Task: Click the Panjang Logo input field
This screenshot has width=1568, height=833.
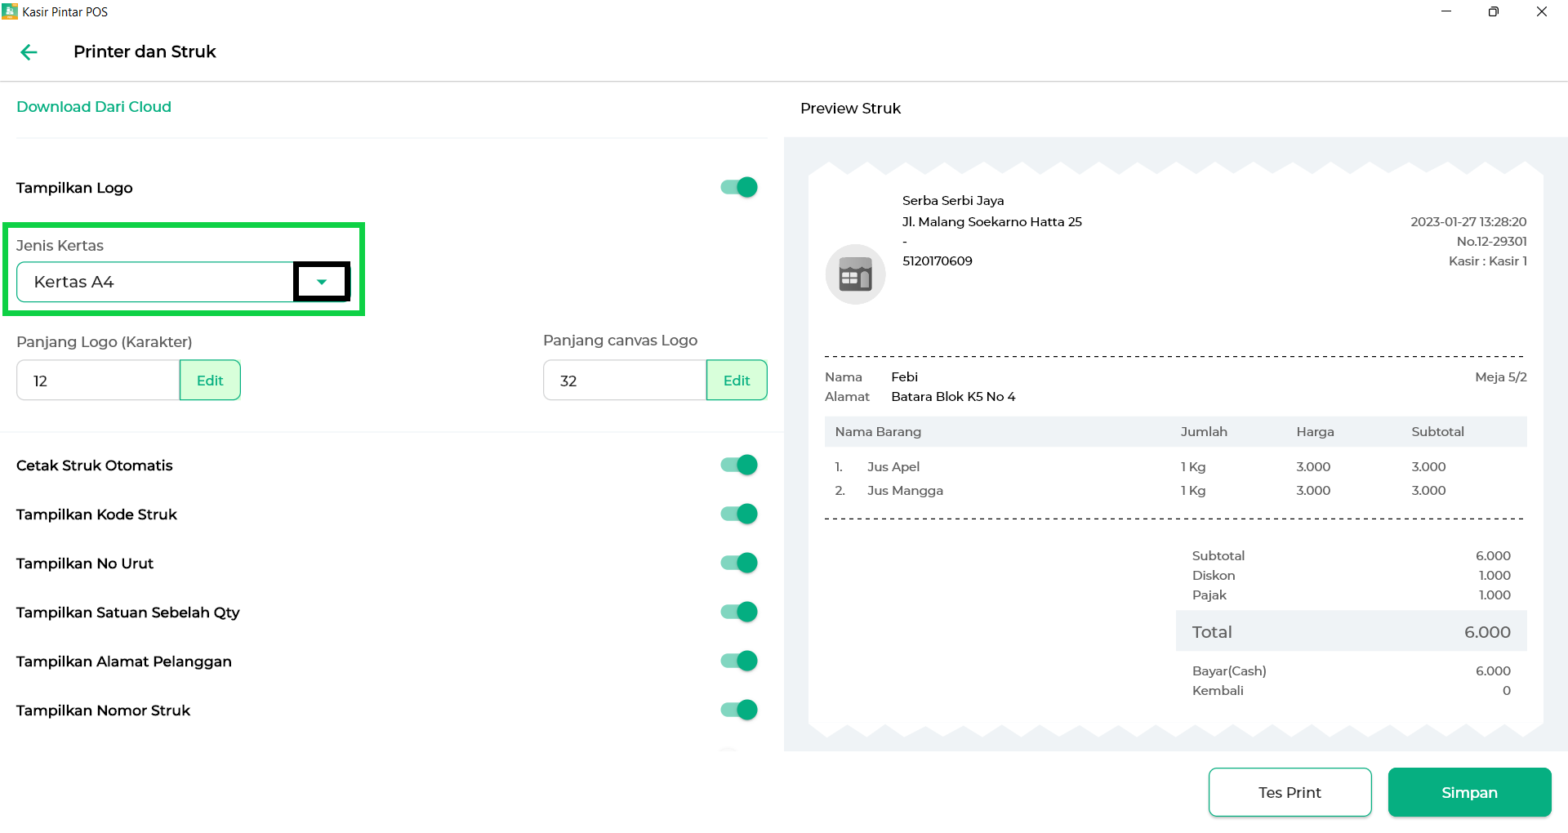Action: click(98, 380)
